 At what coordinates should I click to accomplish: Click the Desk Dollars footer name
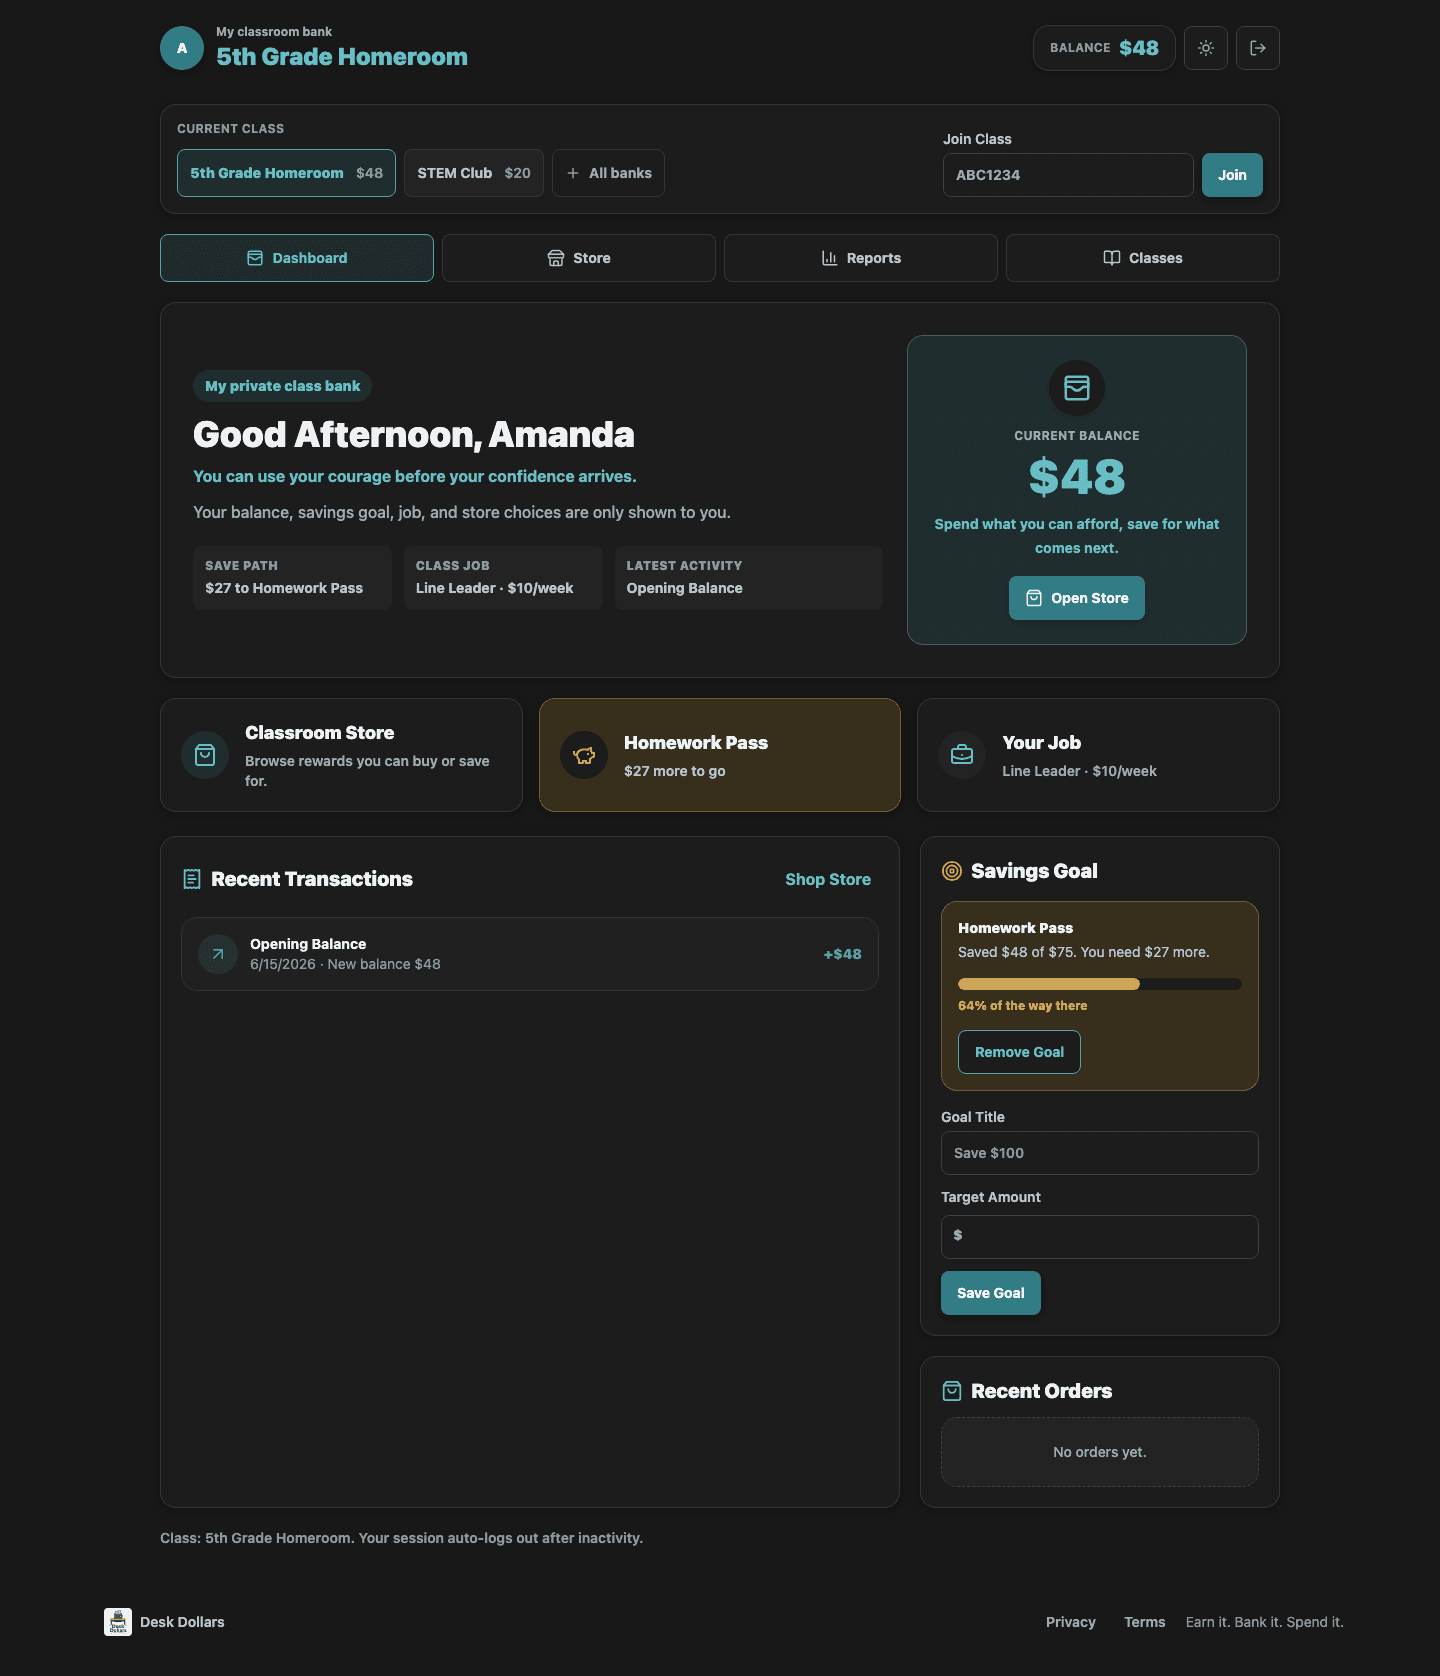182,1622
